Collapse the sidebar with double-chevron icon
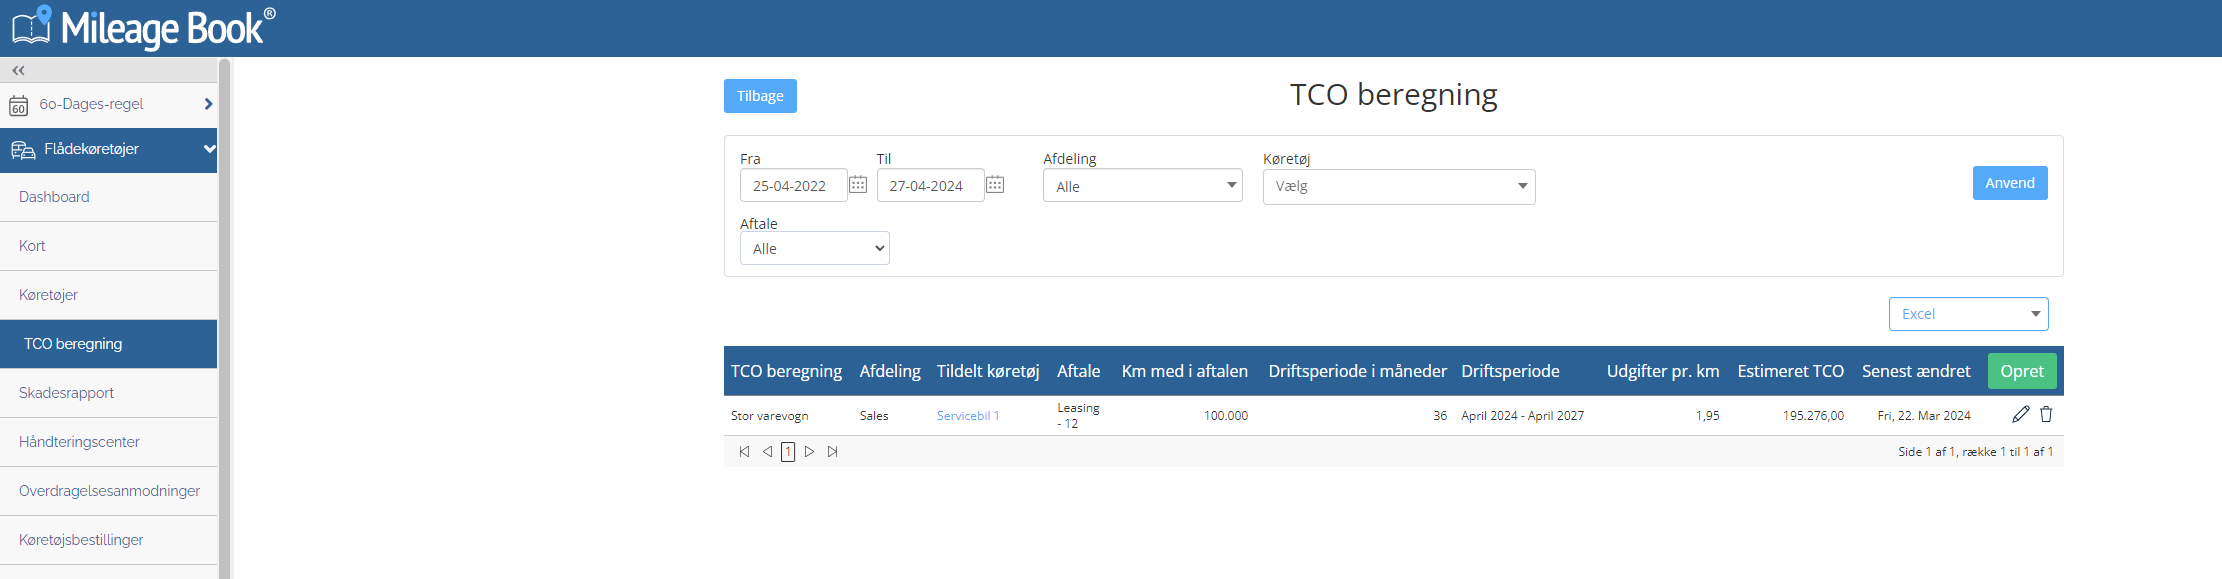 18,70
